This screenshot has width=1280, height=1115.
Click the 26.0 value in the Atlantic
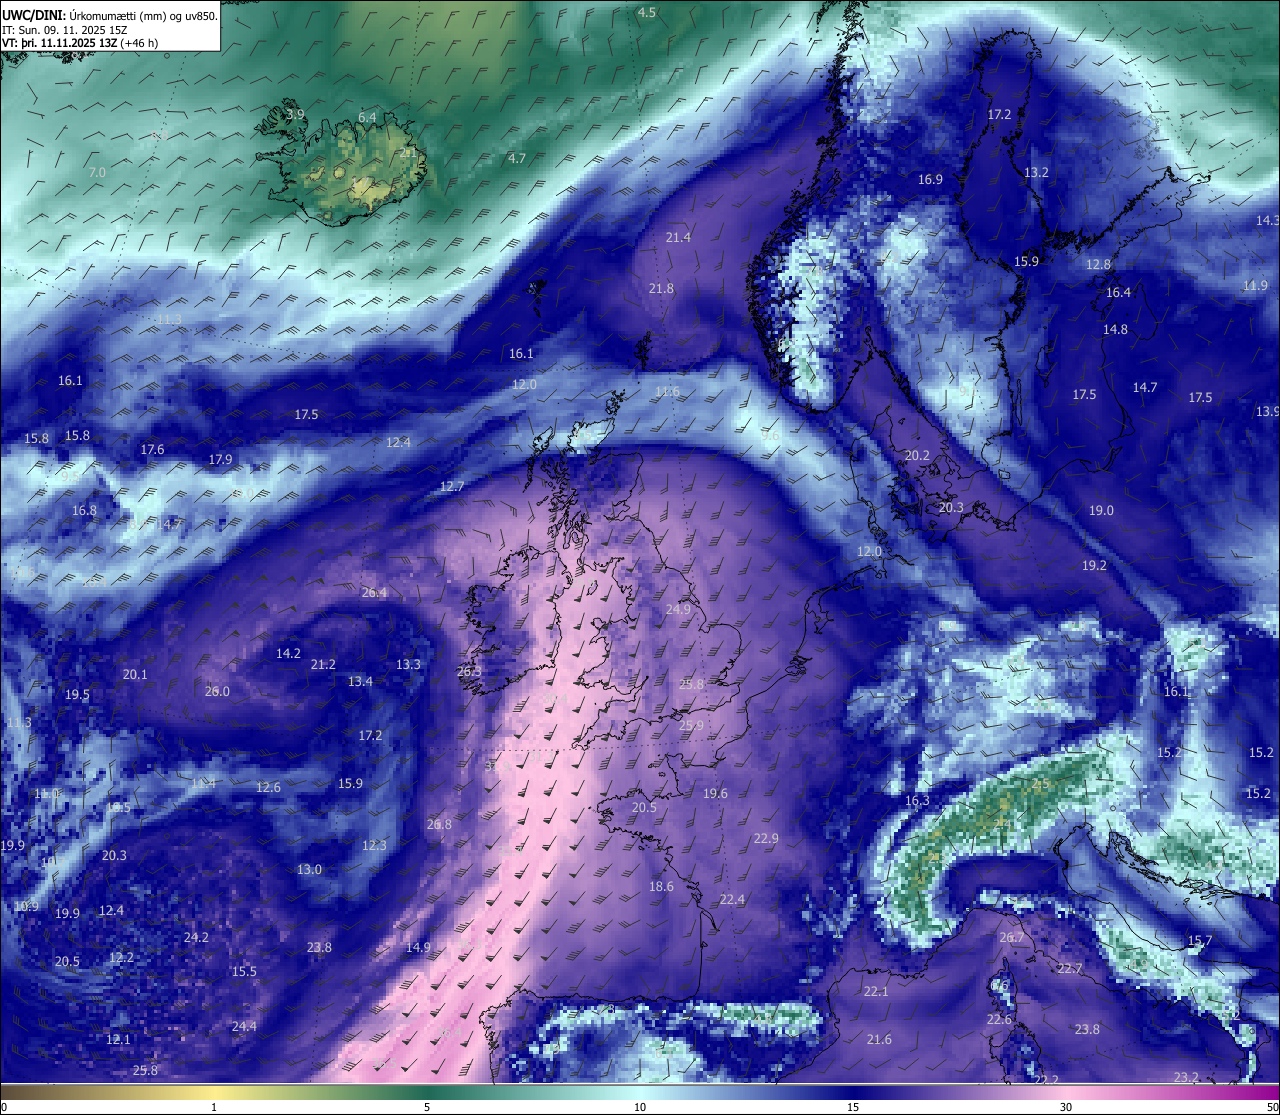click(x=217, y=692)
